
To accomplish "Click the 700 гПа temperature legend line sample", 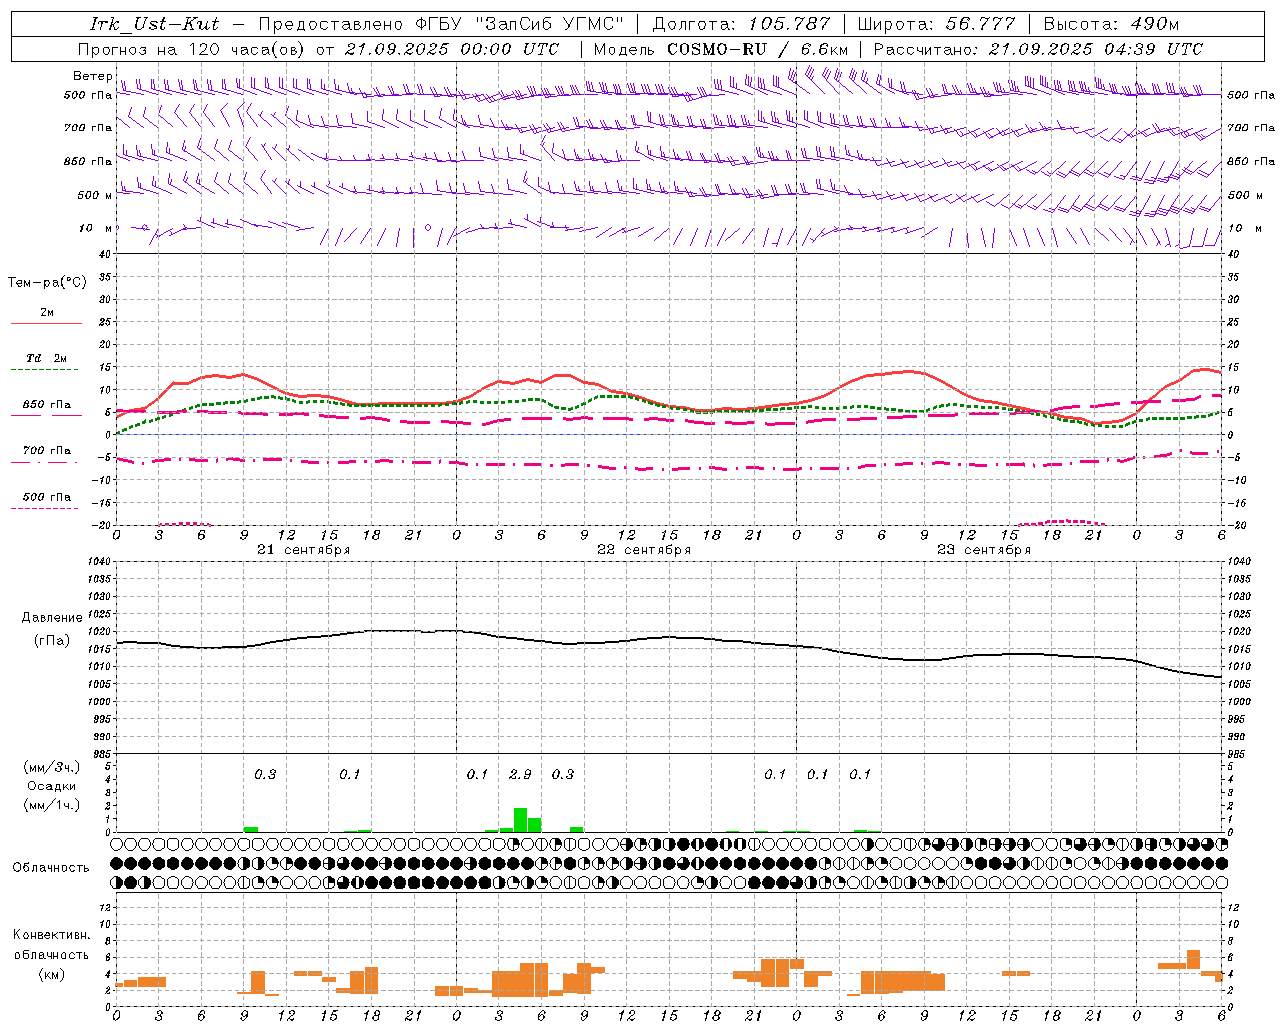I will point(45,462).
